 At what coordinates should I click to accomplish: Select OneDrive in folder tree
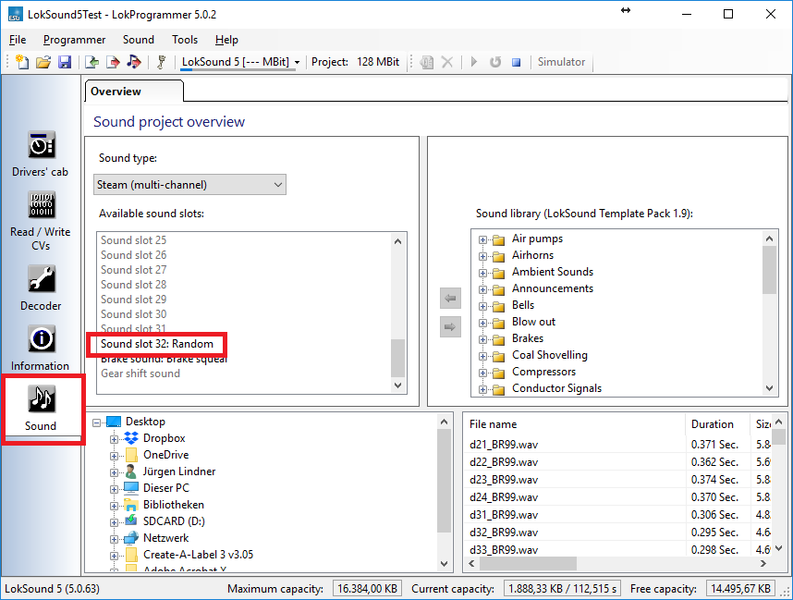166,455
